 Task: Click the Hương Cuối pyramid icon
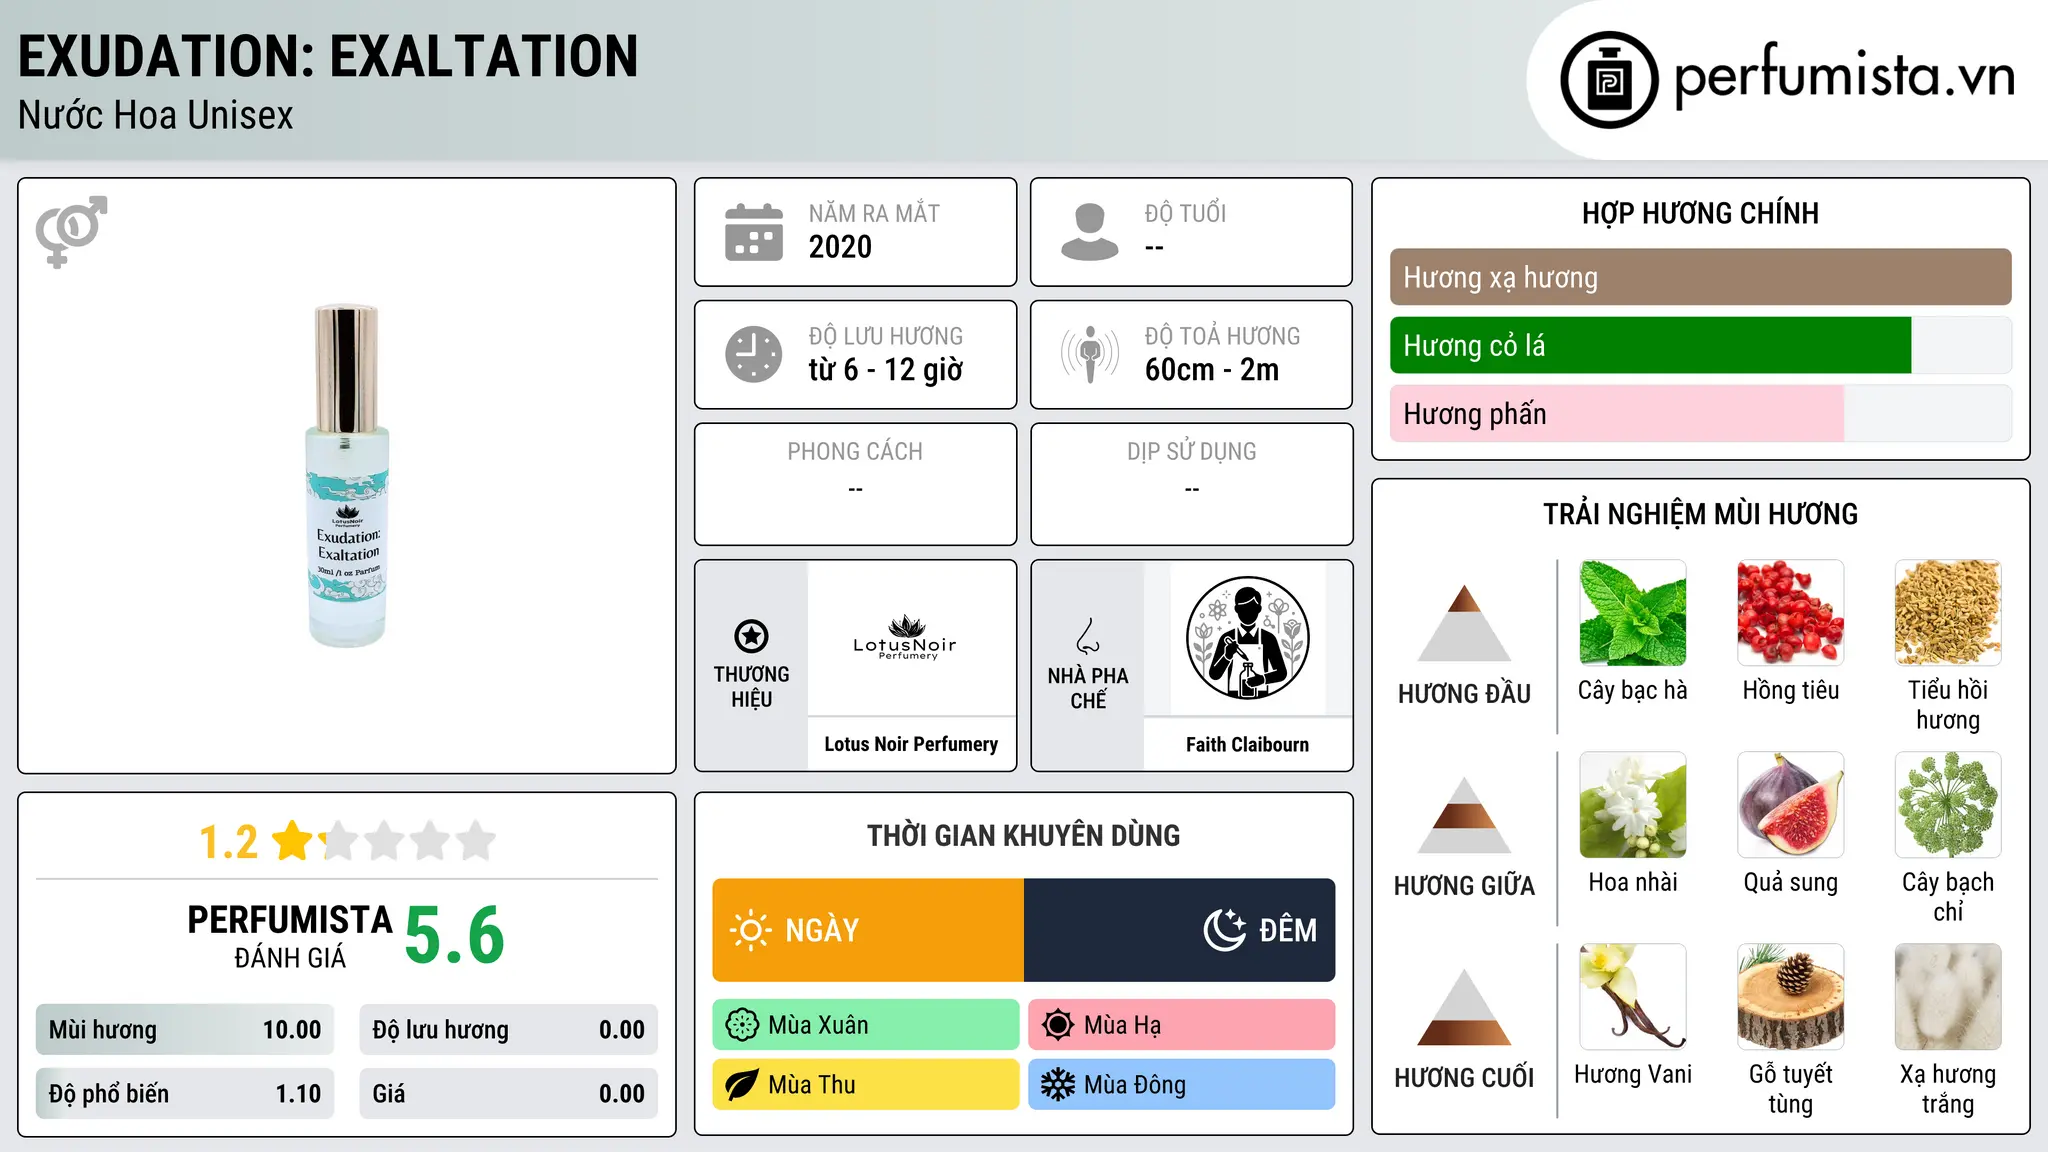click(x=1464, y=1006)
